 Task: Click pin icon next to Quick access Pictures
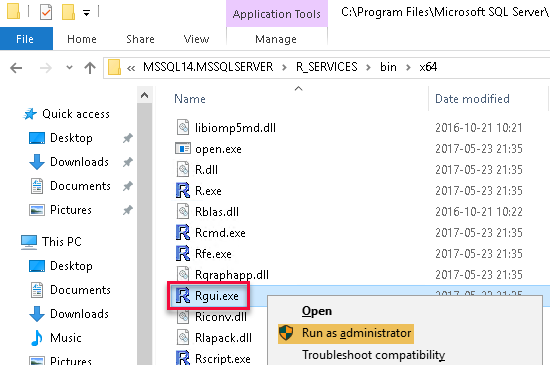tap(128, 210)
